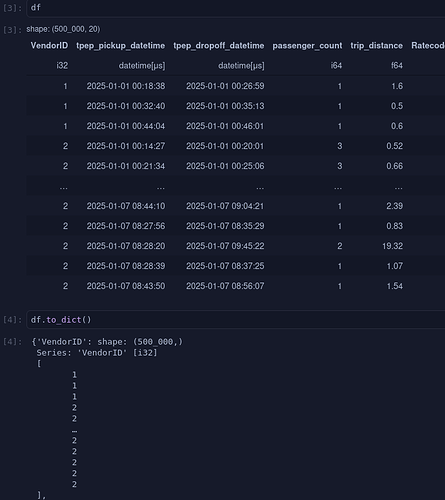Click the trip distance value 19.32
This screenshot has width=445, height=500.
tap(393, 246)
